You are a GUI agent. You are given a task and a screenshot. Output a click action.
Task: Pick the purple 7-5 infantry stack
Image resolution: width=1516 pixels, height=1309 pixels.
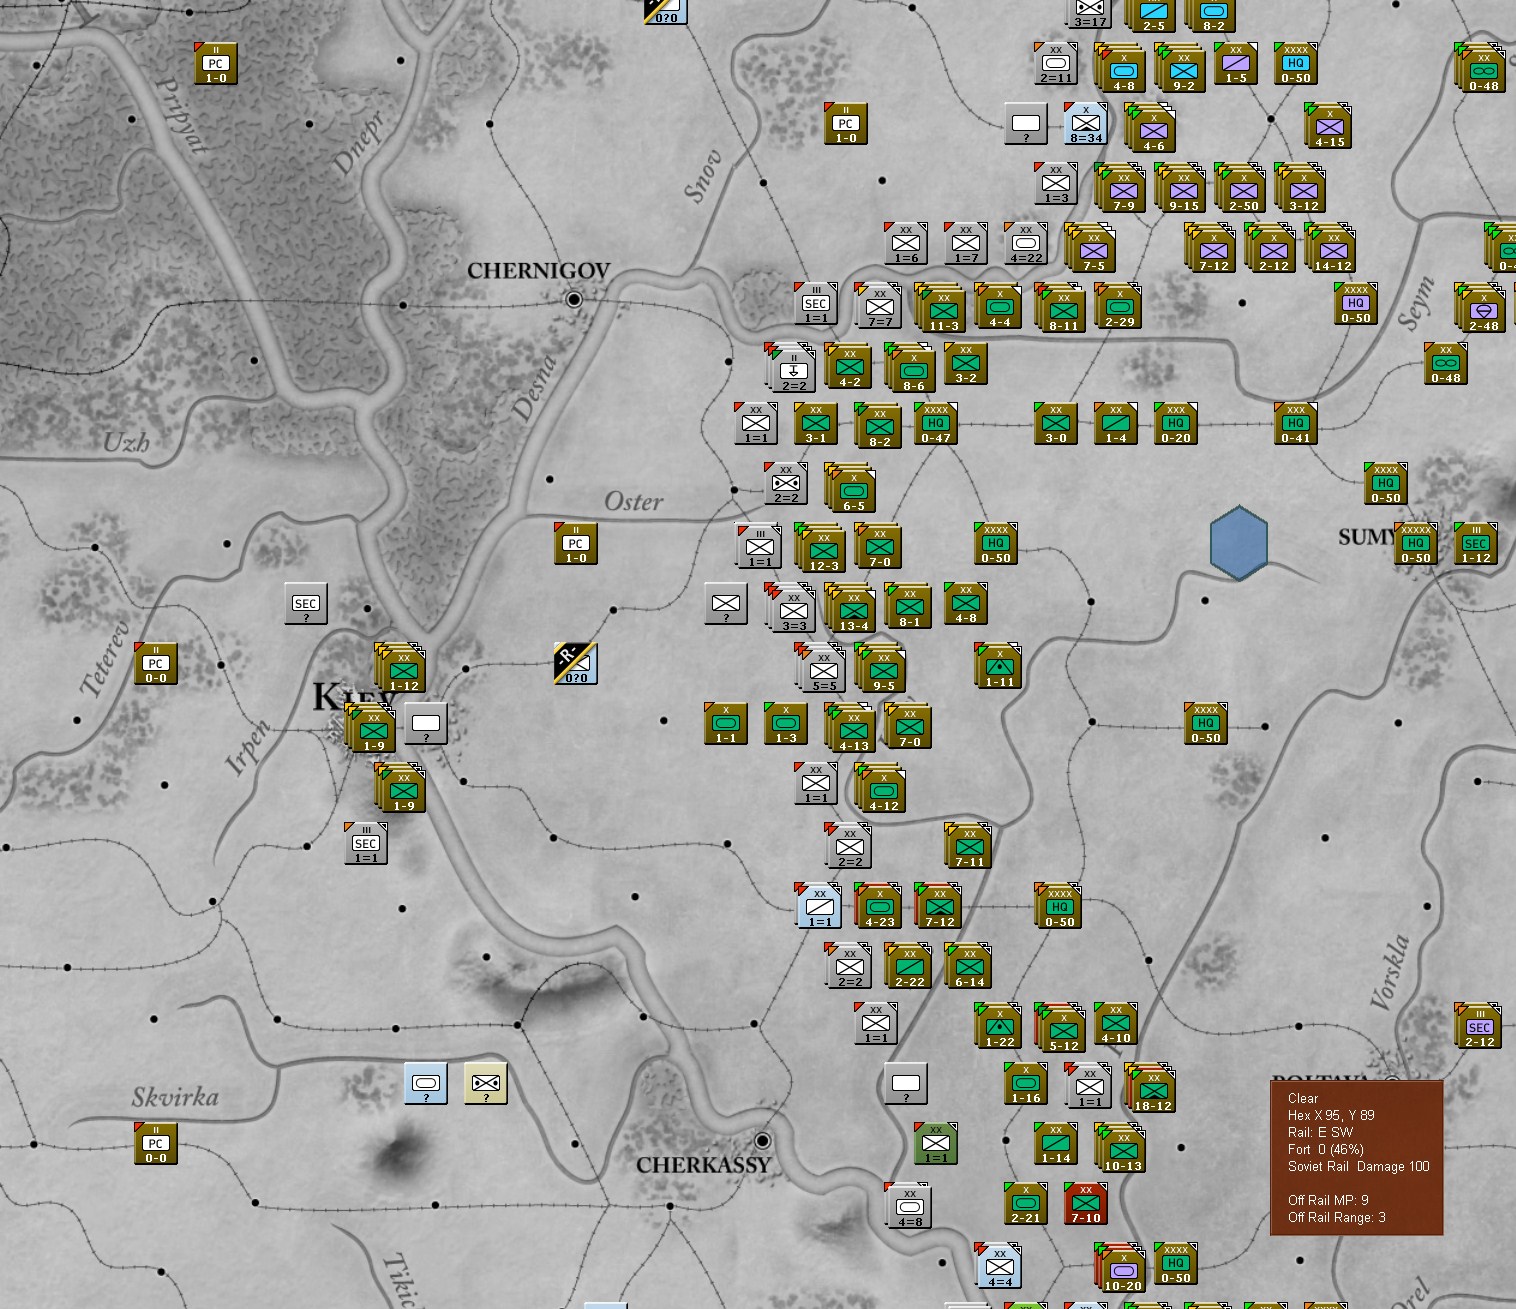coord(1092,249)
